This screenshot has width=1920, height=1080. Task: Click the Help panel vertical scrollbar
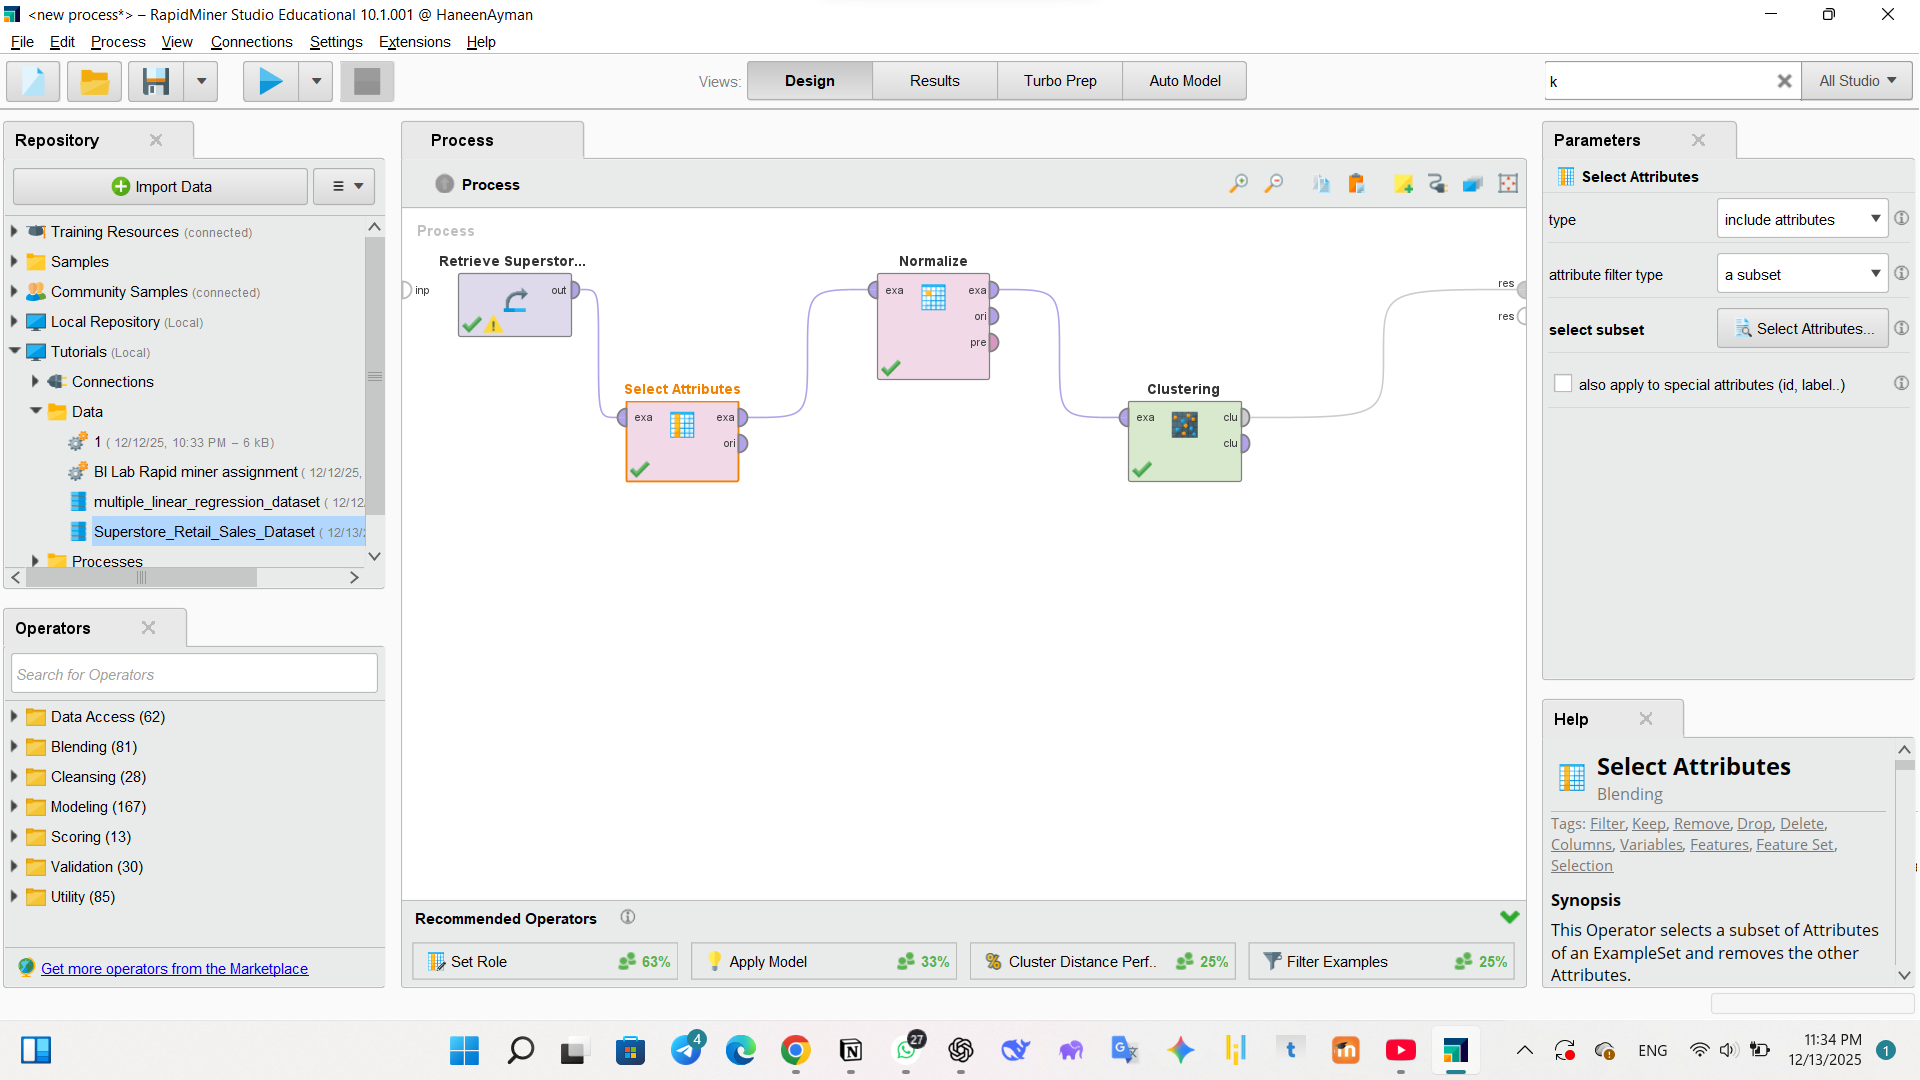tap(1904, 765)
